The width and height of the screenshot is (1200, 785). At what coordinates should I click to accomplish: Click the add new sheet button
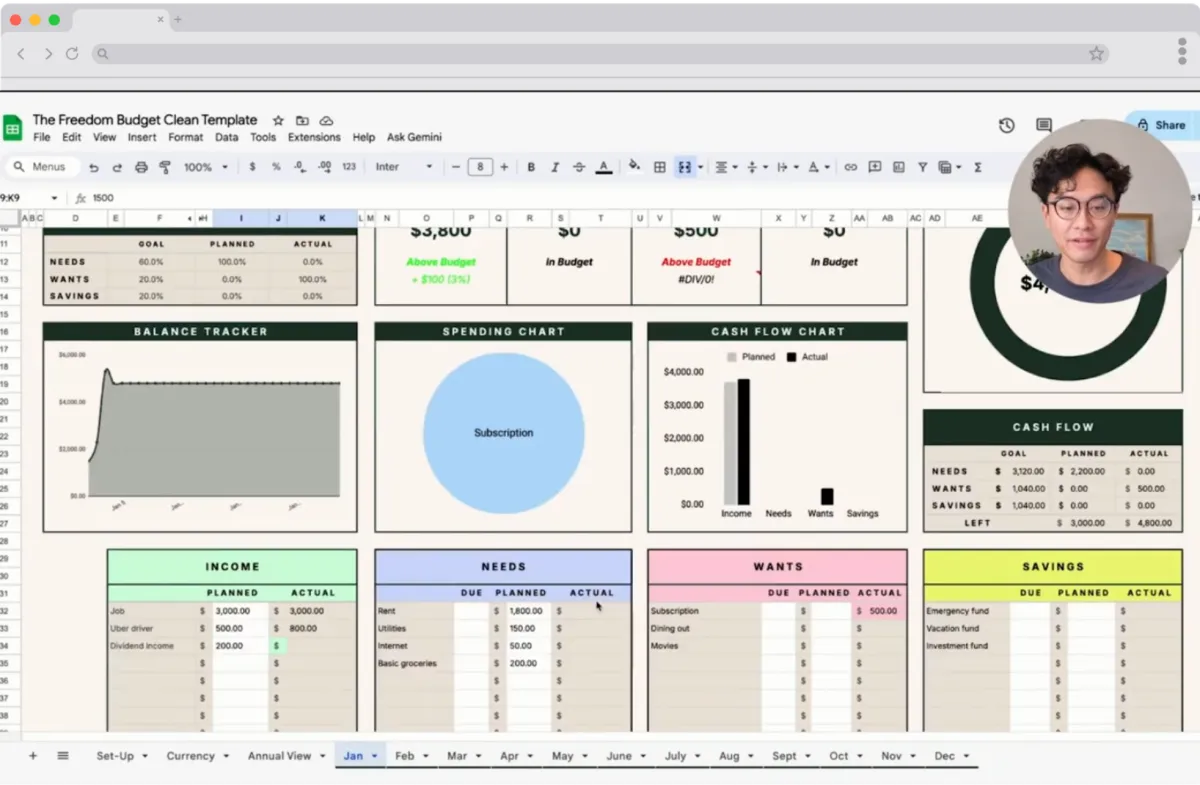[x=33, y=756]
